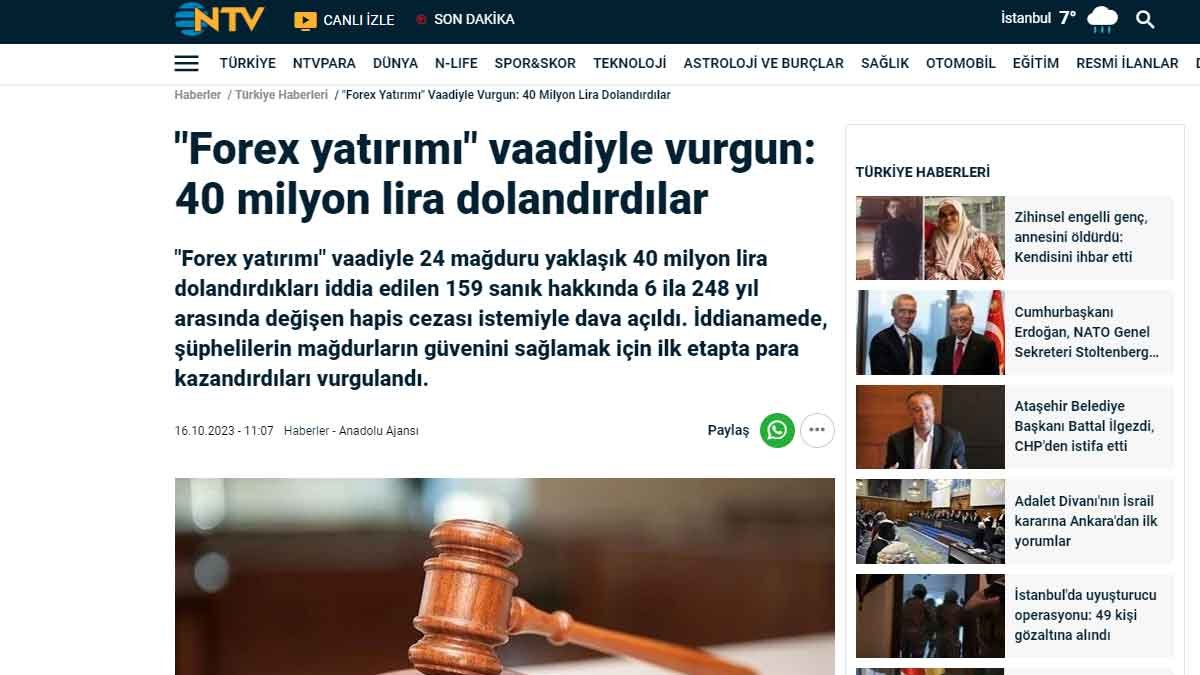Click the gavel article main image
The image size is (1200, 675).
pyautogui.click(x=505, y=576)
